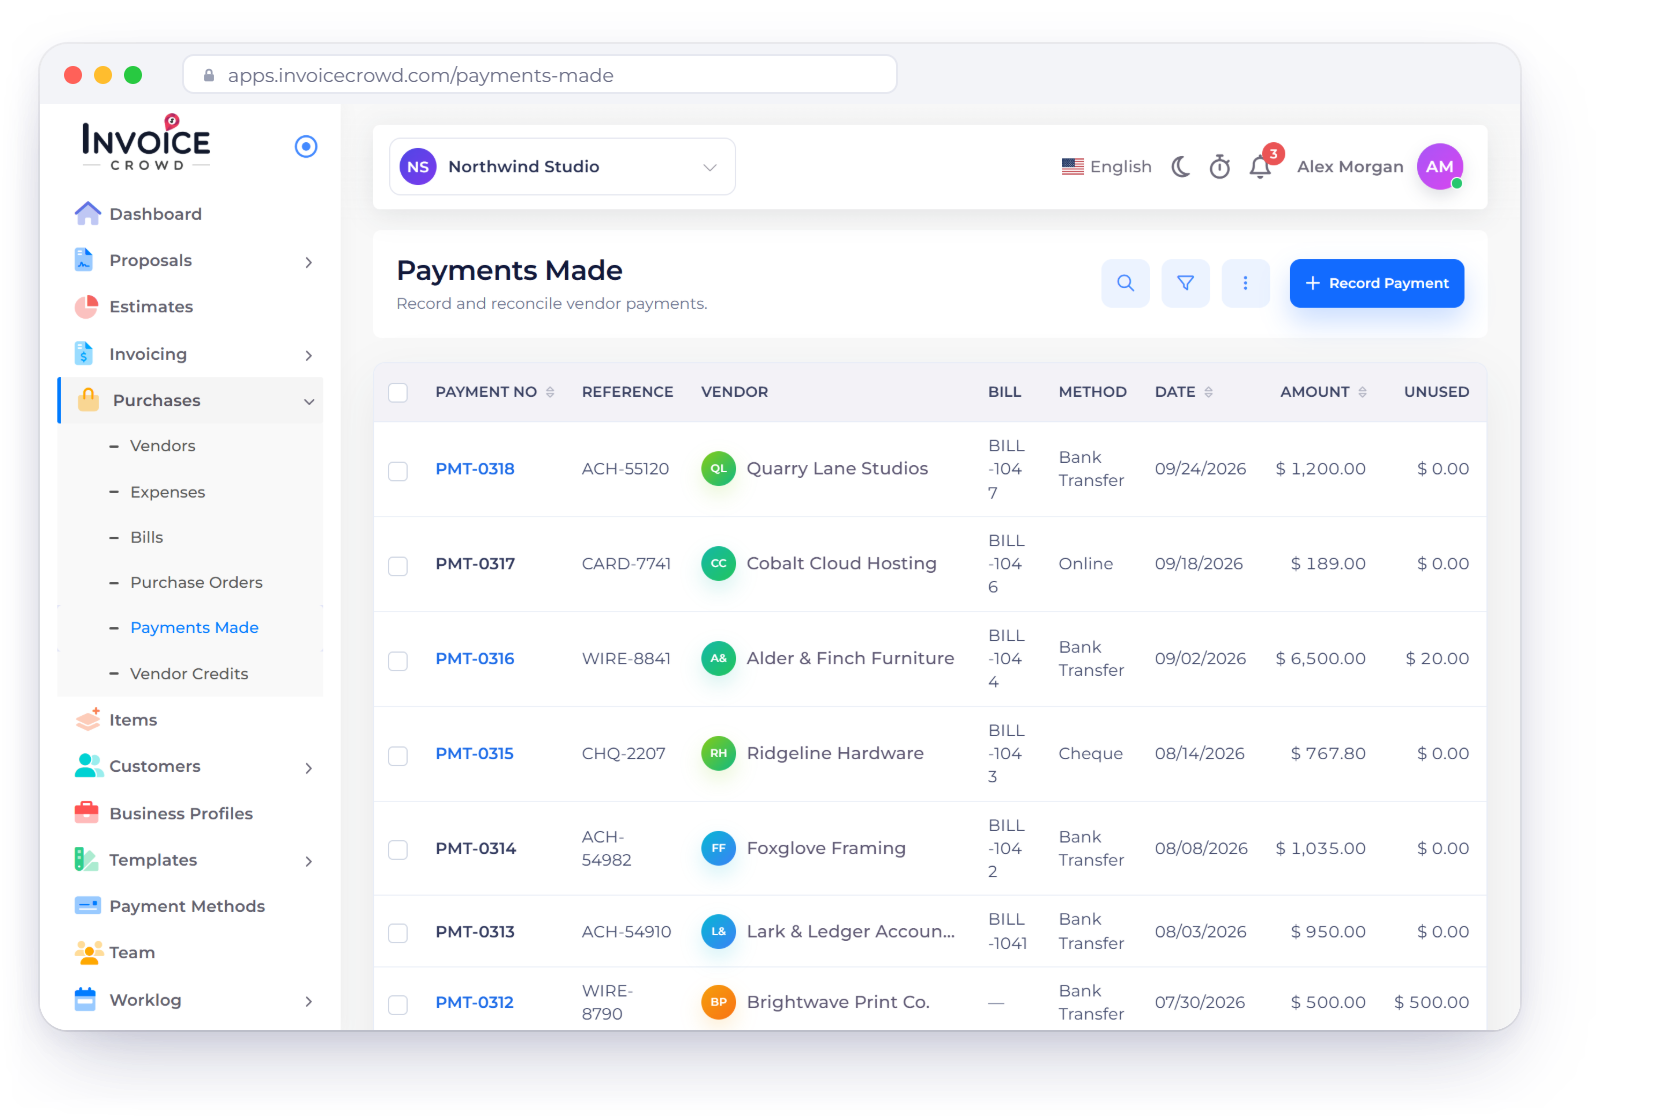Open the three-dot more options menu
This screenshot has height=1120, width=1680.
click(x=1245, y=283)
